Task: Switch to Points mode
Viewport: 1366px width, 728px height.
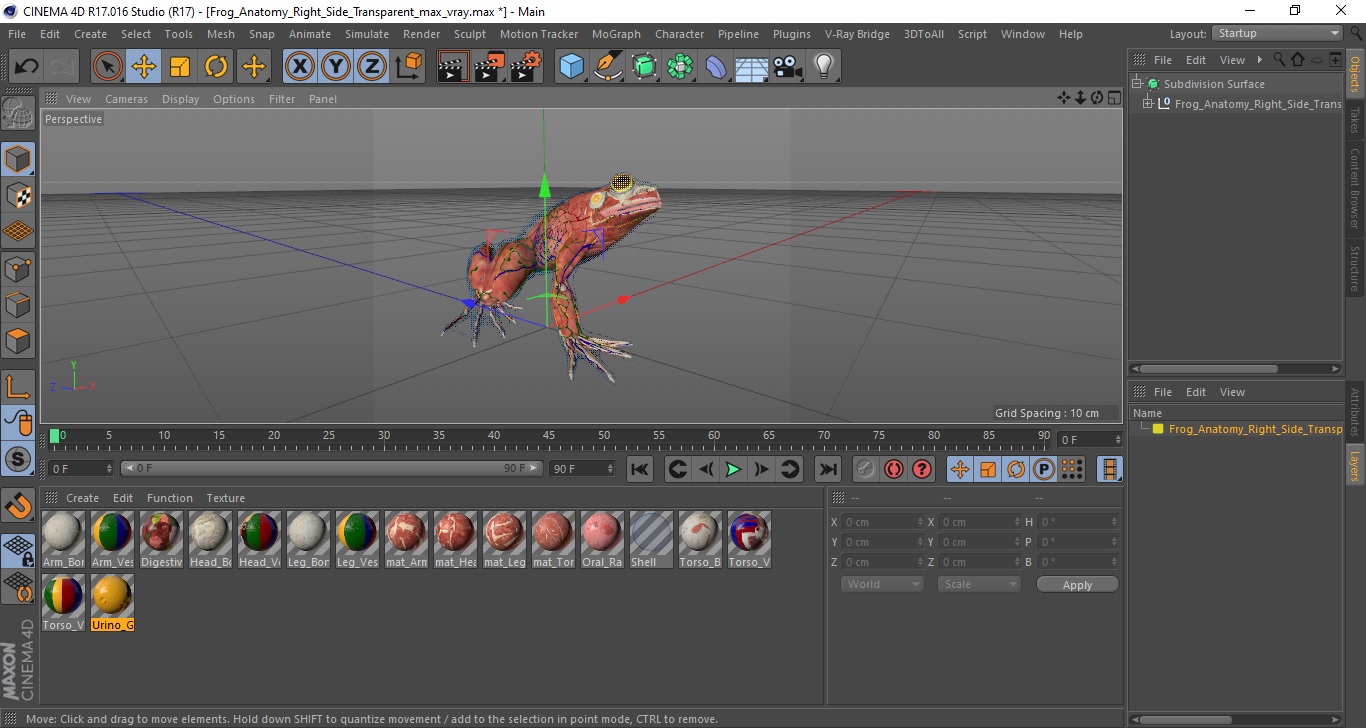Action: click(18, 268)
